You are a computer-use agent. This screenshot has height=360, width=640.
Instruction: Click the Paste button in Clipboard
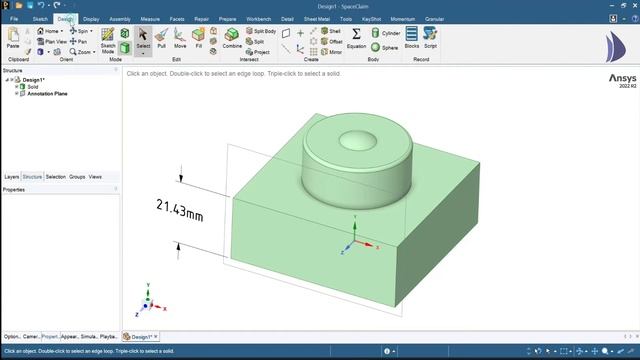(13, 38)
